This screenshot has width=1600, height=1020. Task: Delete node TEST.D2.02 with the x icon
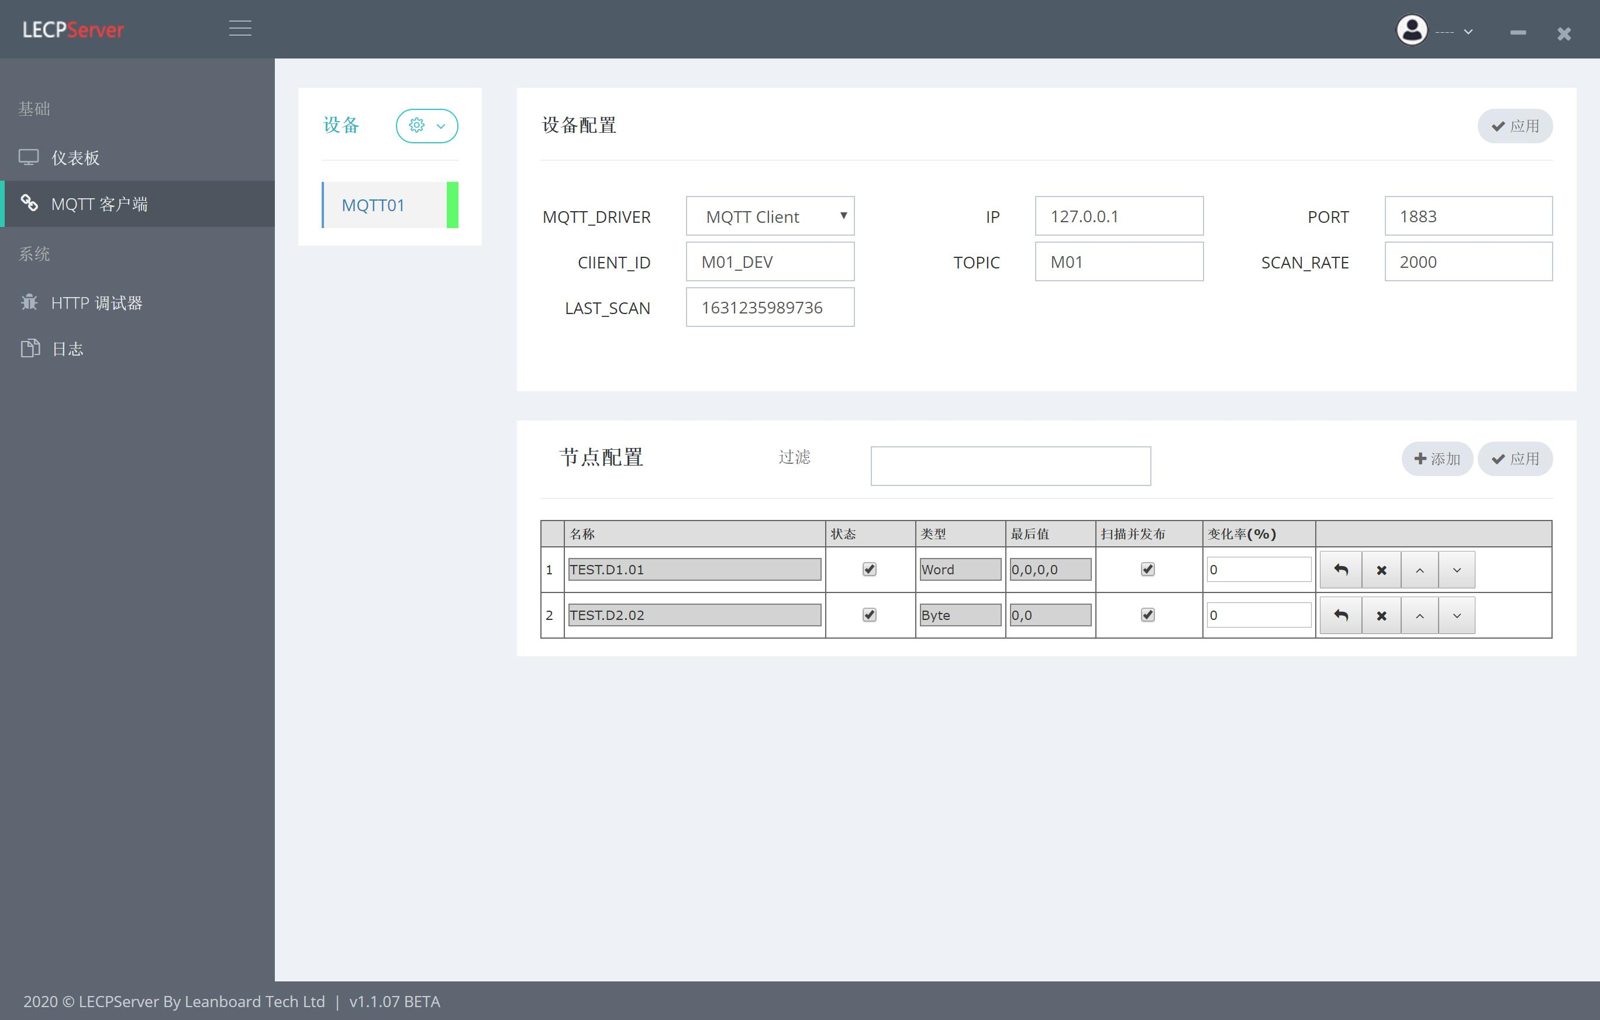click(1381, 616)
